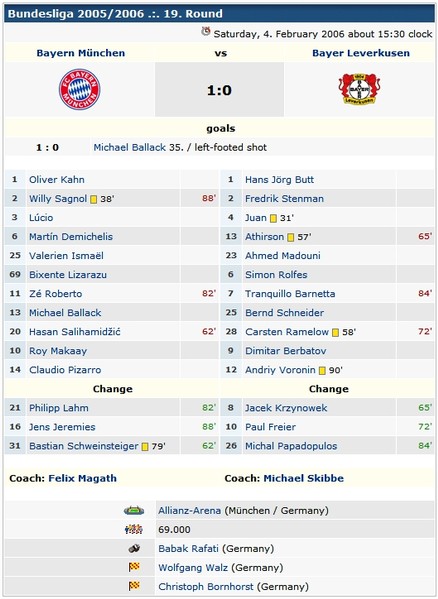Open coach Felix Magath's page
The image size is (438, 599).
tap(82, 478)
